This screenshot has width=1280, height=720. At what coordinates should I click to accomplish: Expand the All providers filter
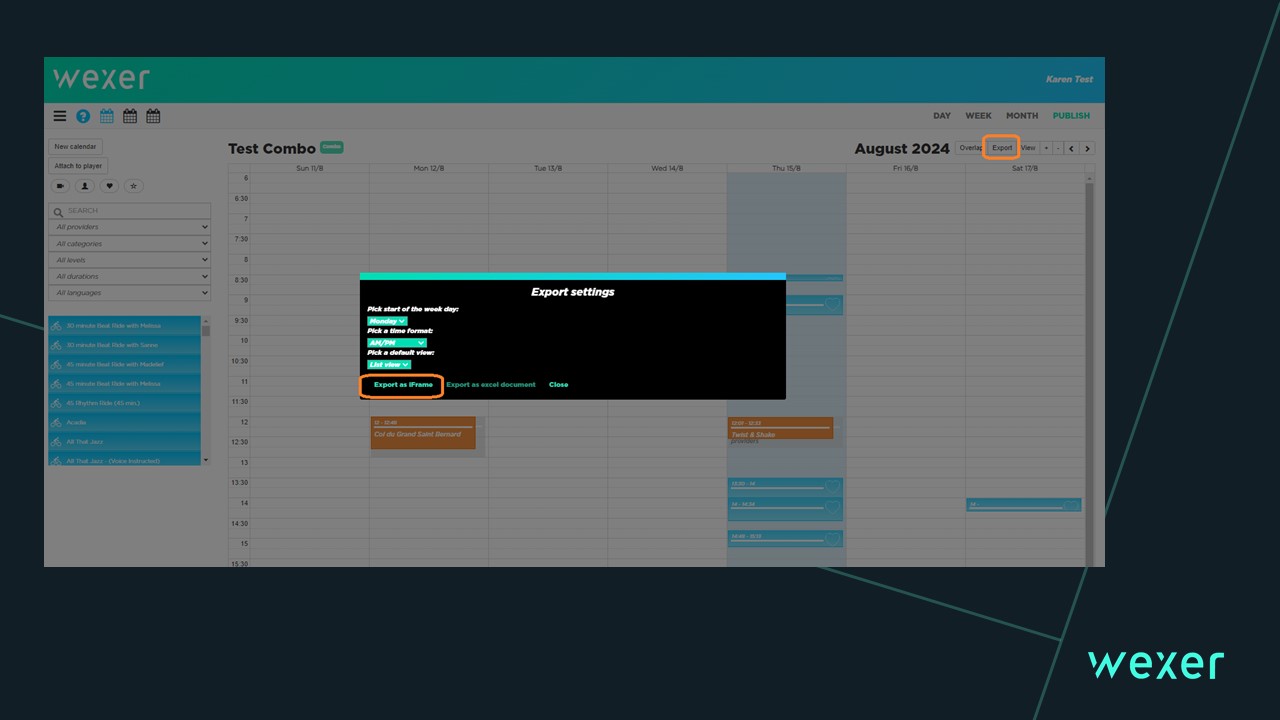[130, 227]
